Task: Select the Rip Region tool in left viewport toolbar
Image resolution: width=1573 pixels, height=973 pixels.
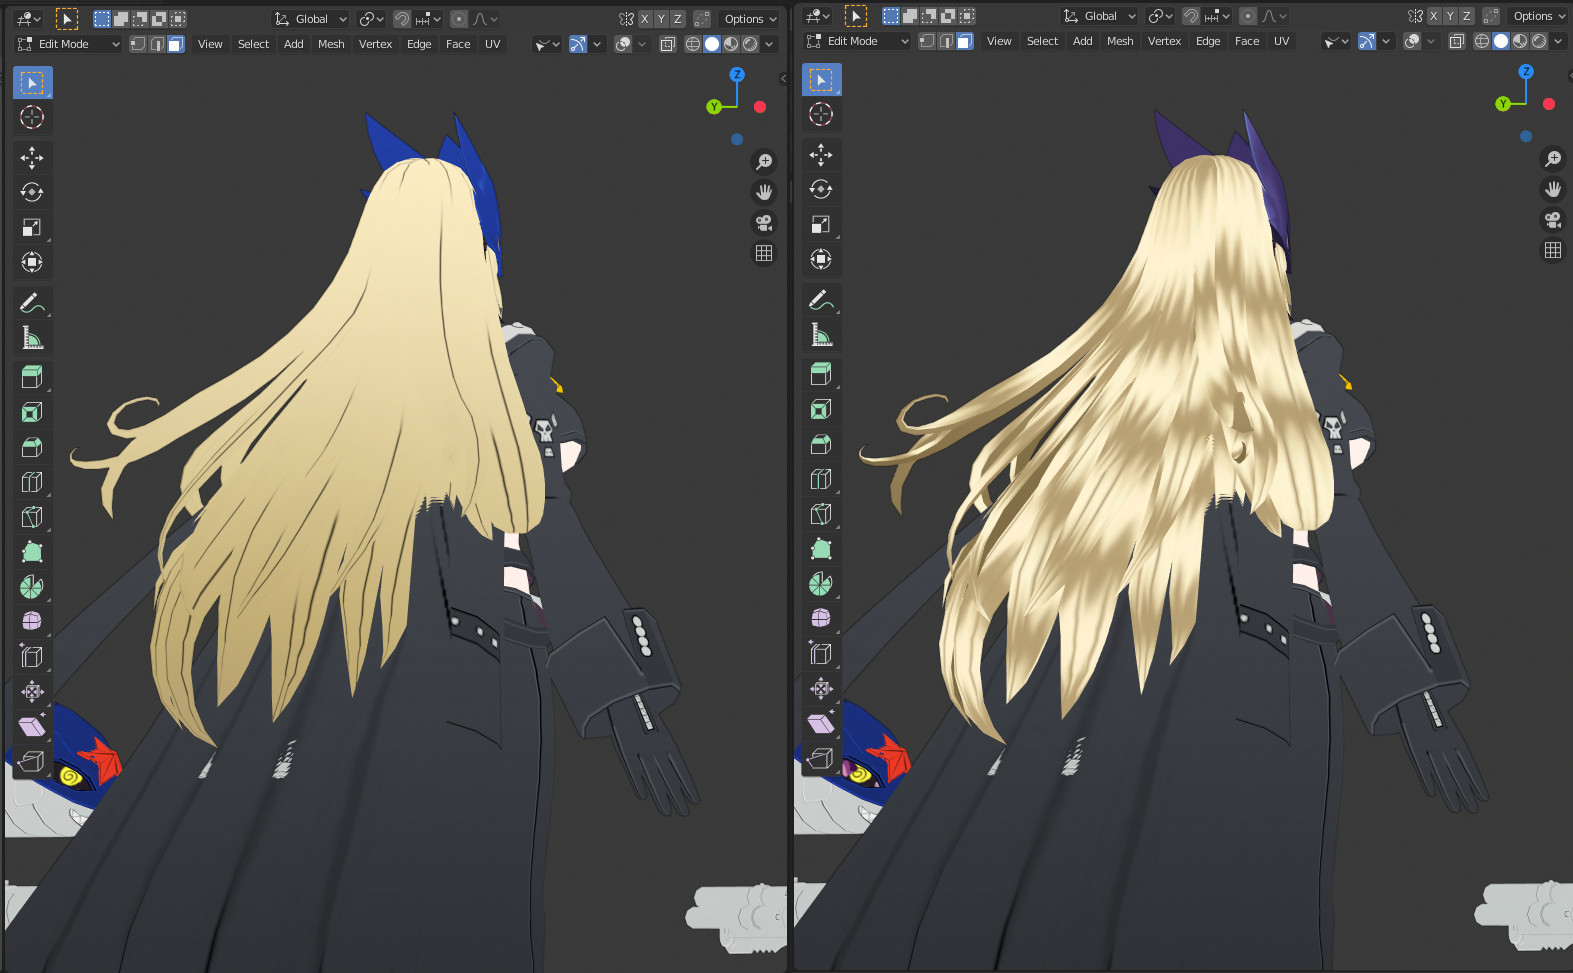Action: [x=32, y=761]
